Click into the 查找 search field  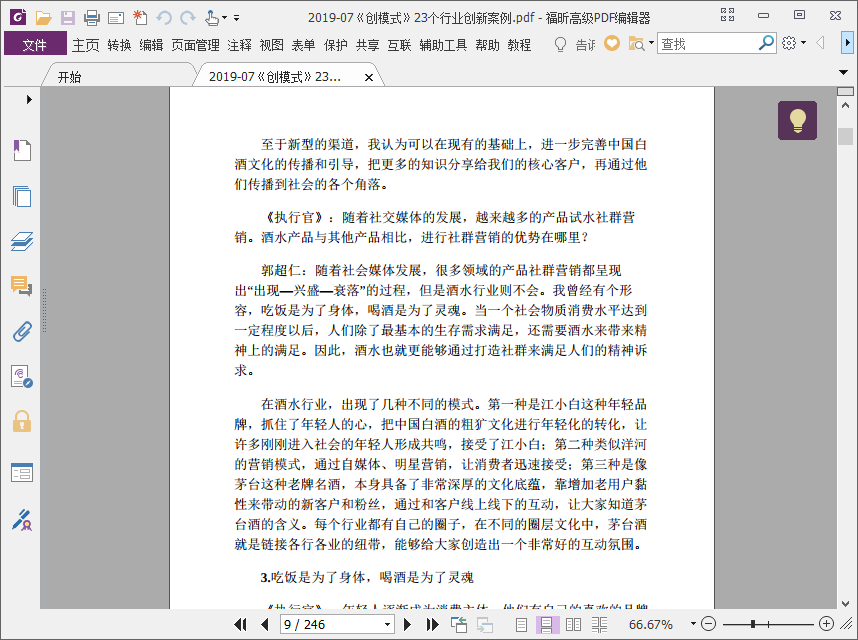click(707, 43)
